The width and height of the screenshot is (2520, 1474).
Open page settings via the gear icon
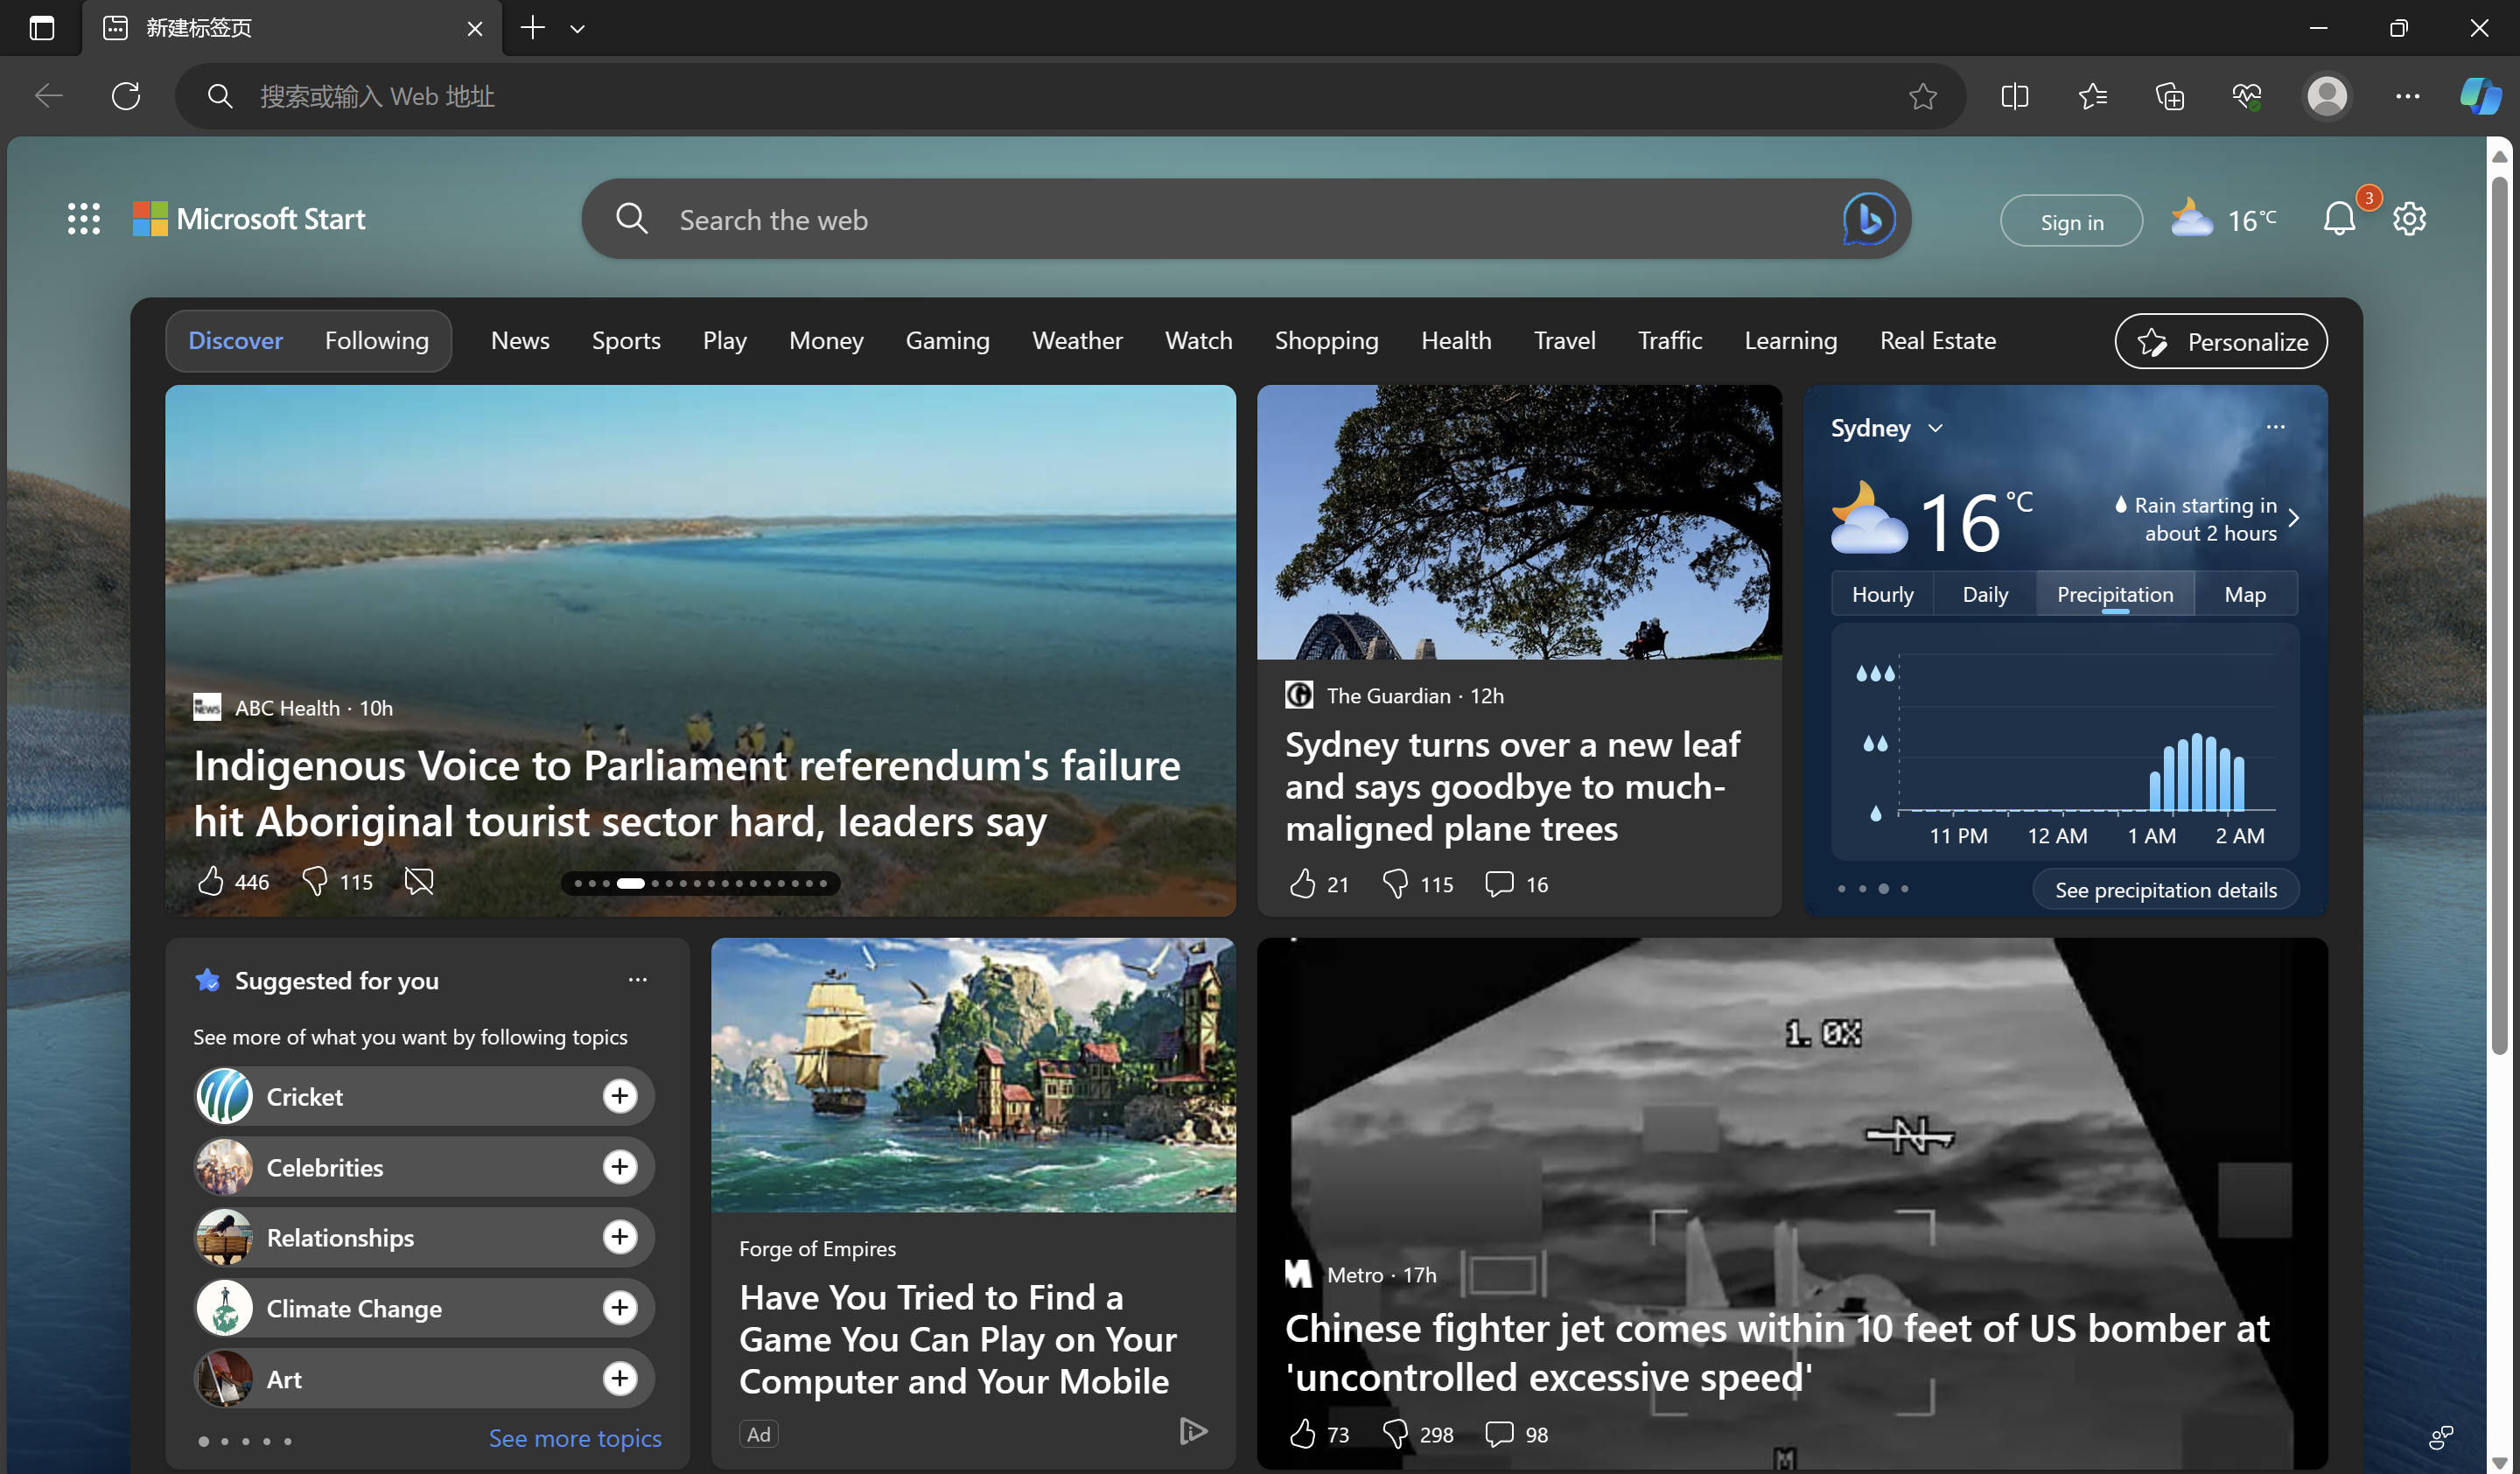coord(2409,219)
